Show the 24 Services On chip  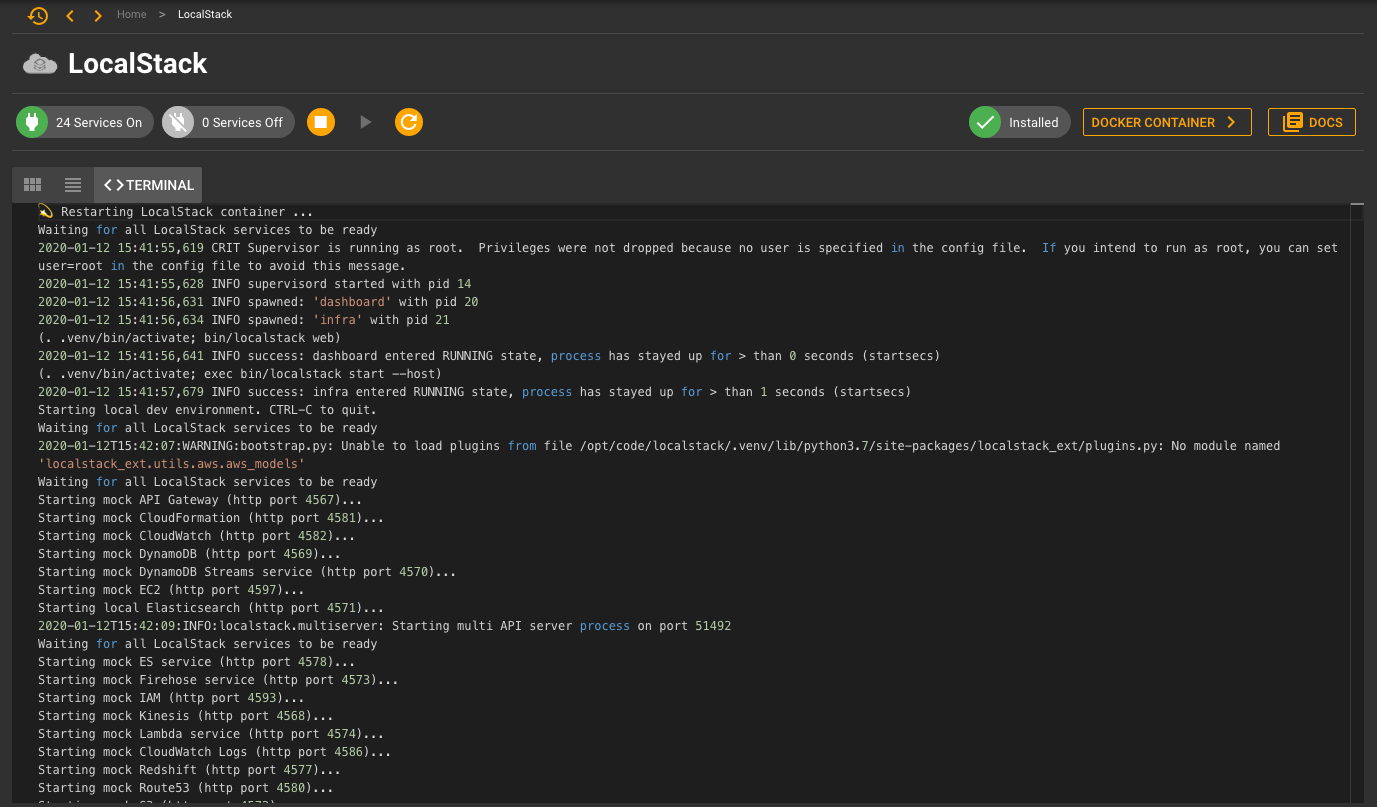click(85, 122)
